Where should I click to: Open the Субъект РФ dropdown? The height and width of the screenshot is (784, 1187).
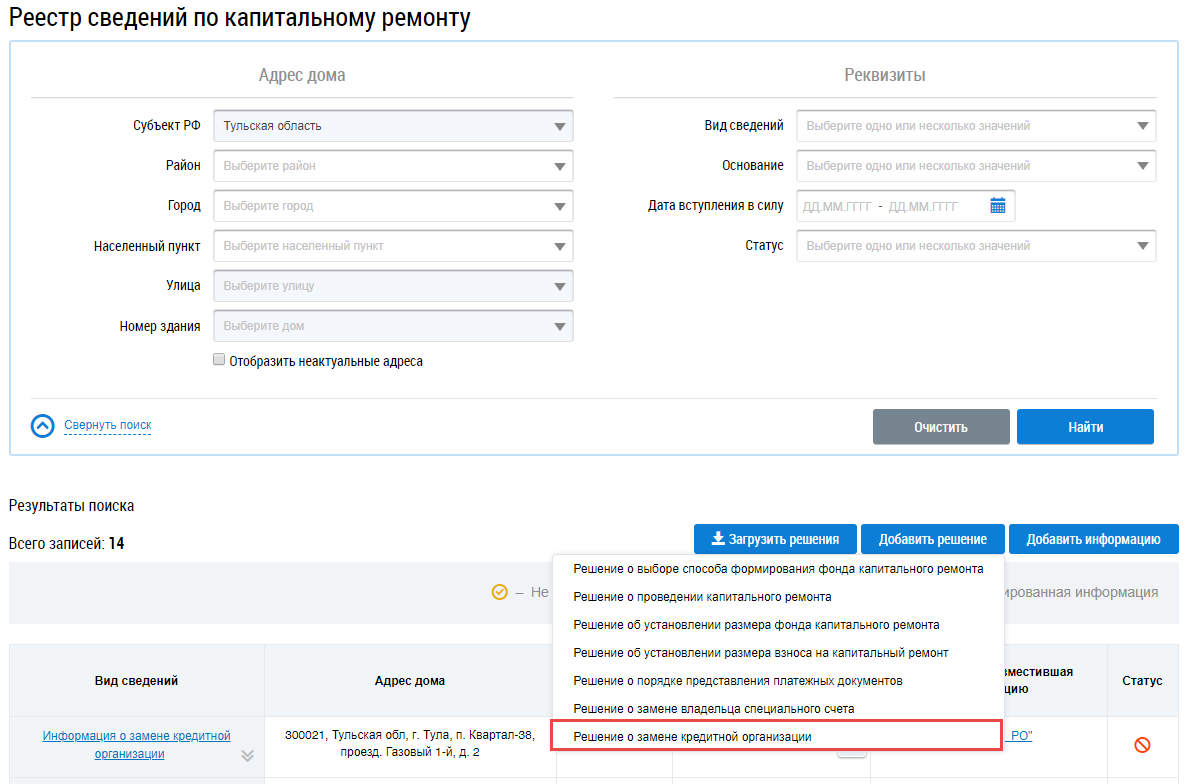[x=393, y=126]
